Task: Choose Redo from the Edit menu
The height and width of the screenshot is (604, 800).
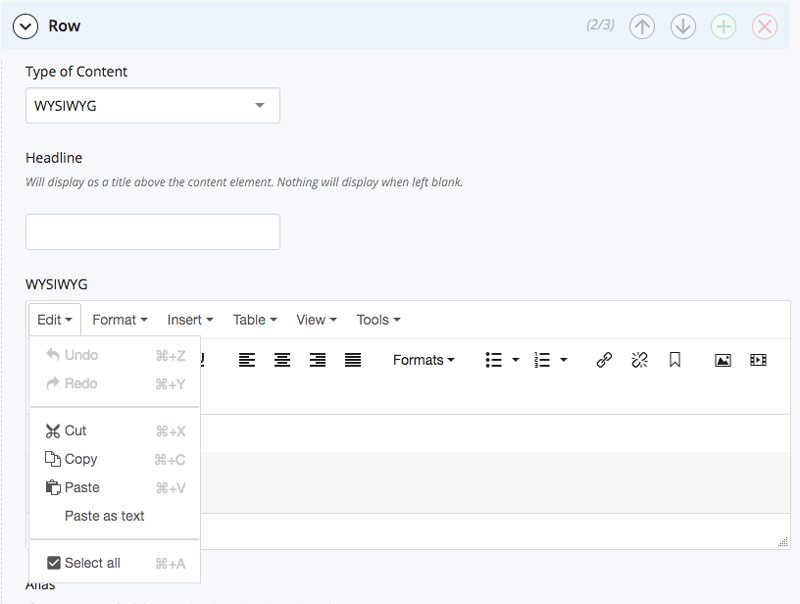Action: click(115, 384)
